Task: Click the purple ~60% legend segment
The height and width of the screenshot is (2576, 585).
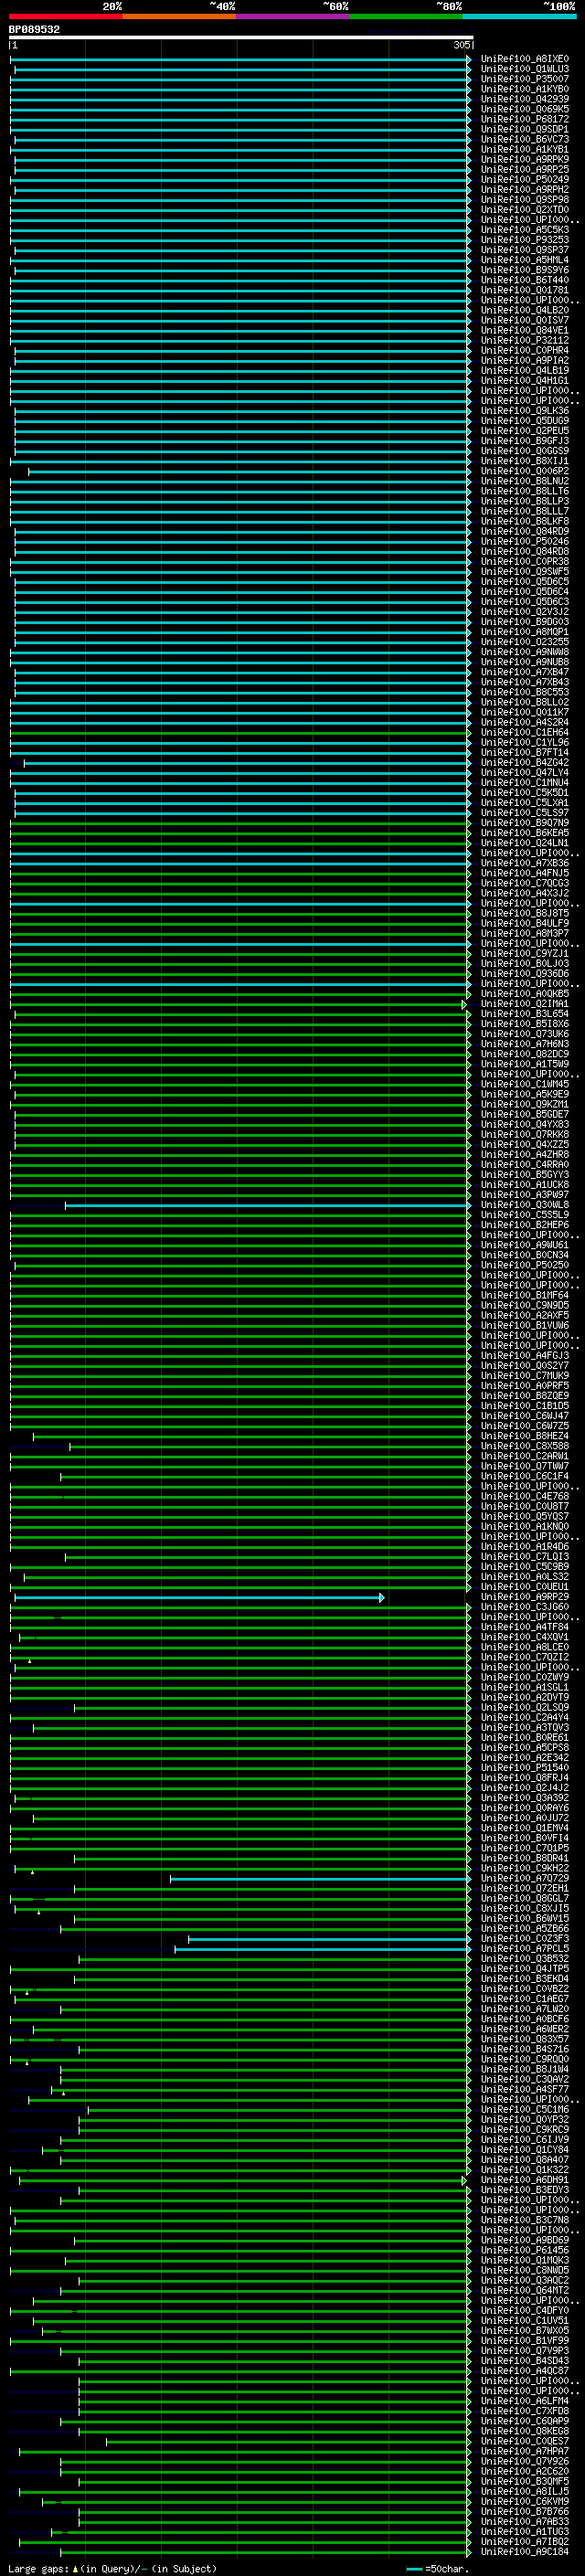Action: (293, 16)
